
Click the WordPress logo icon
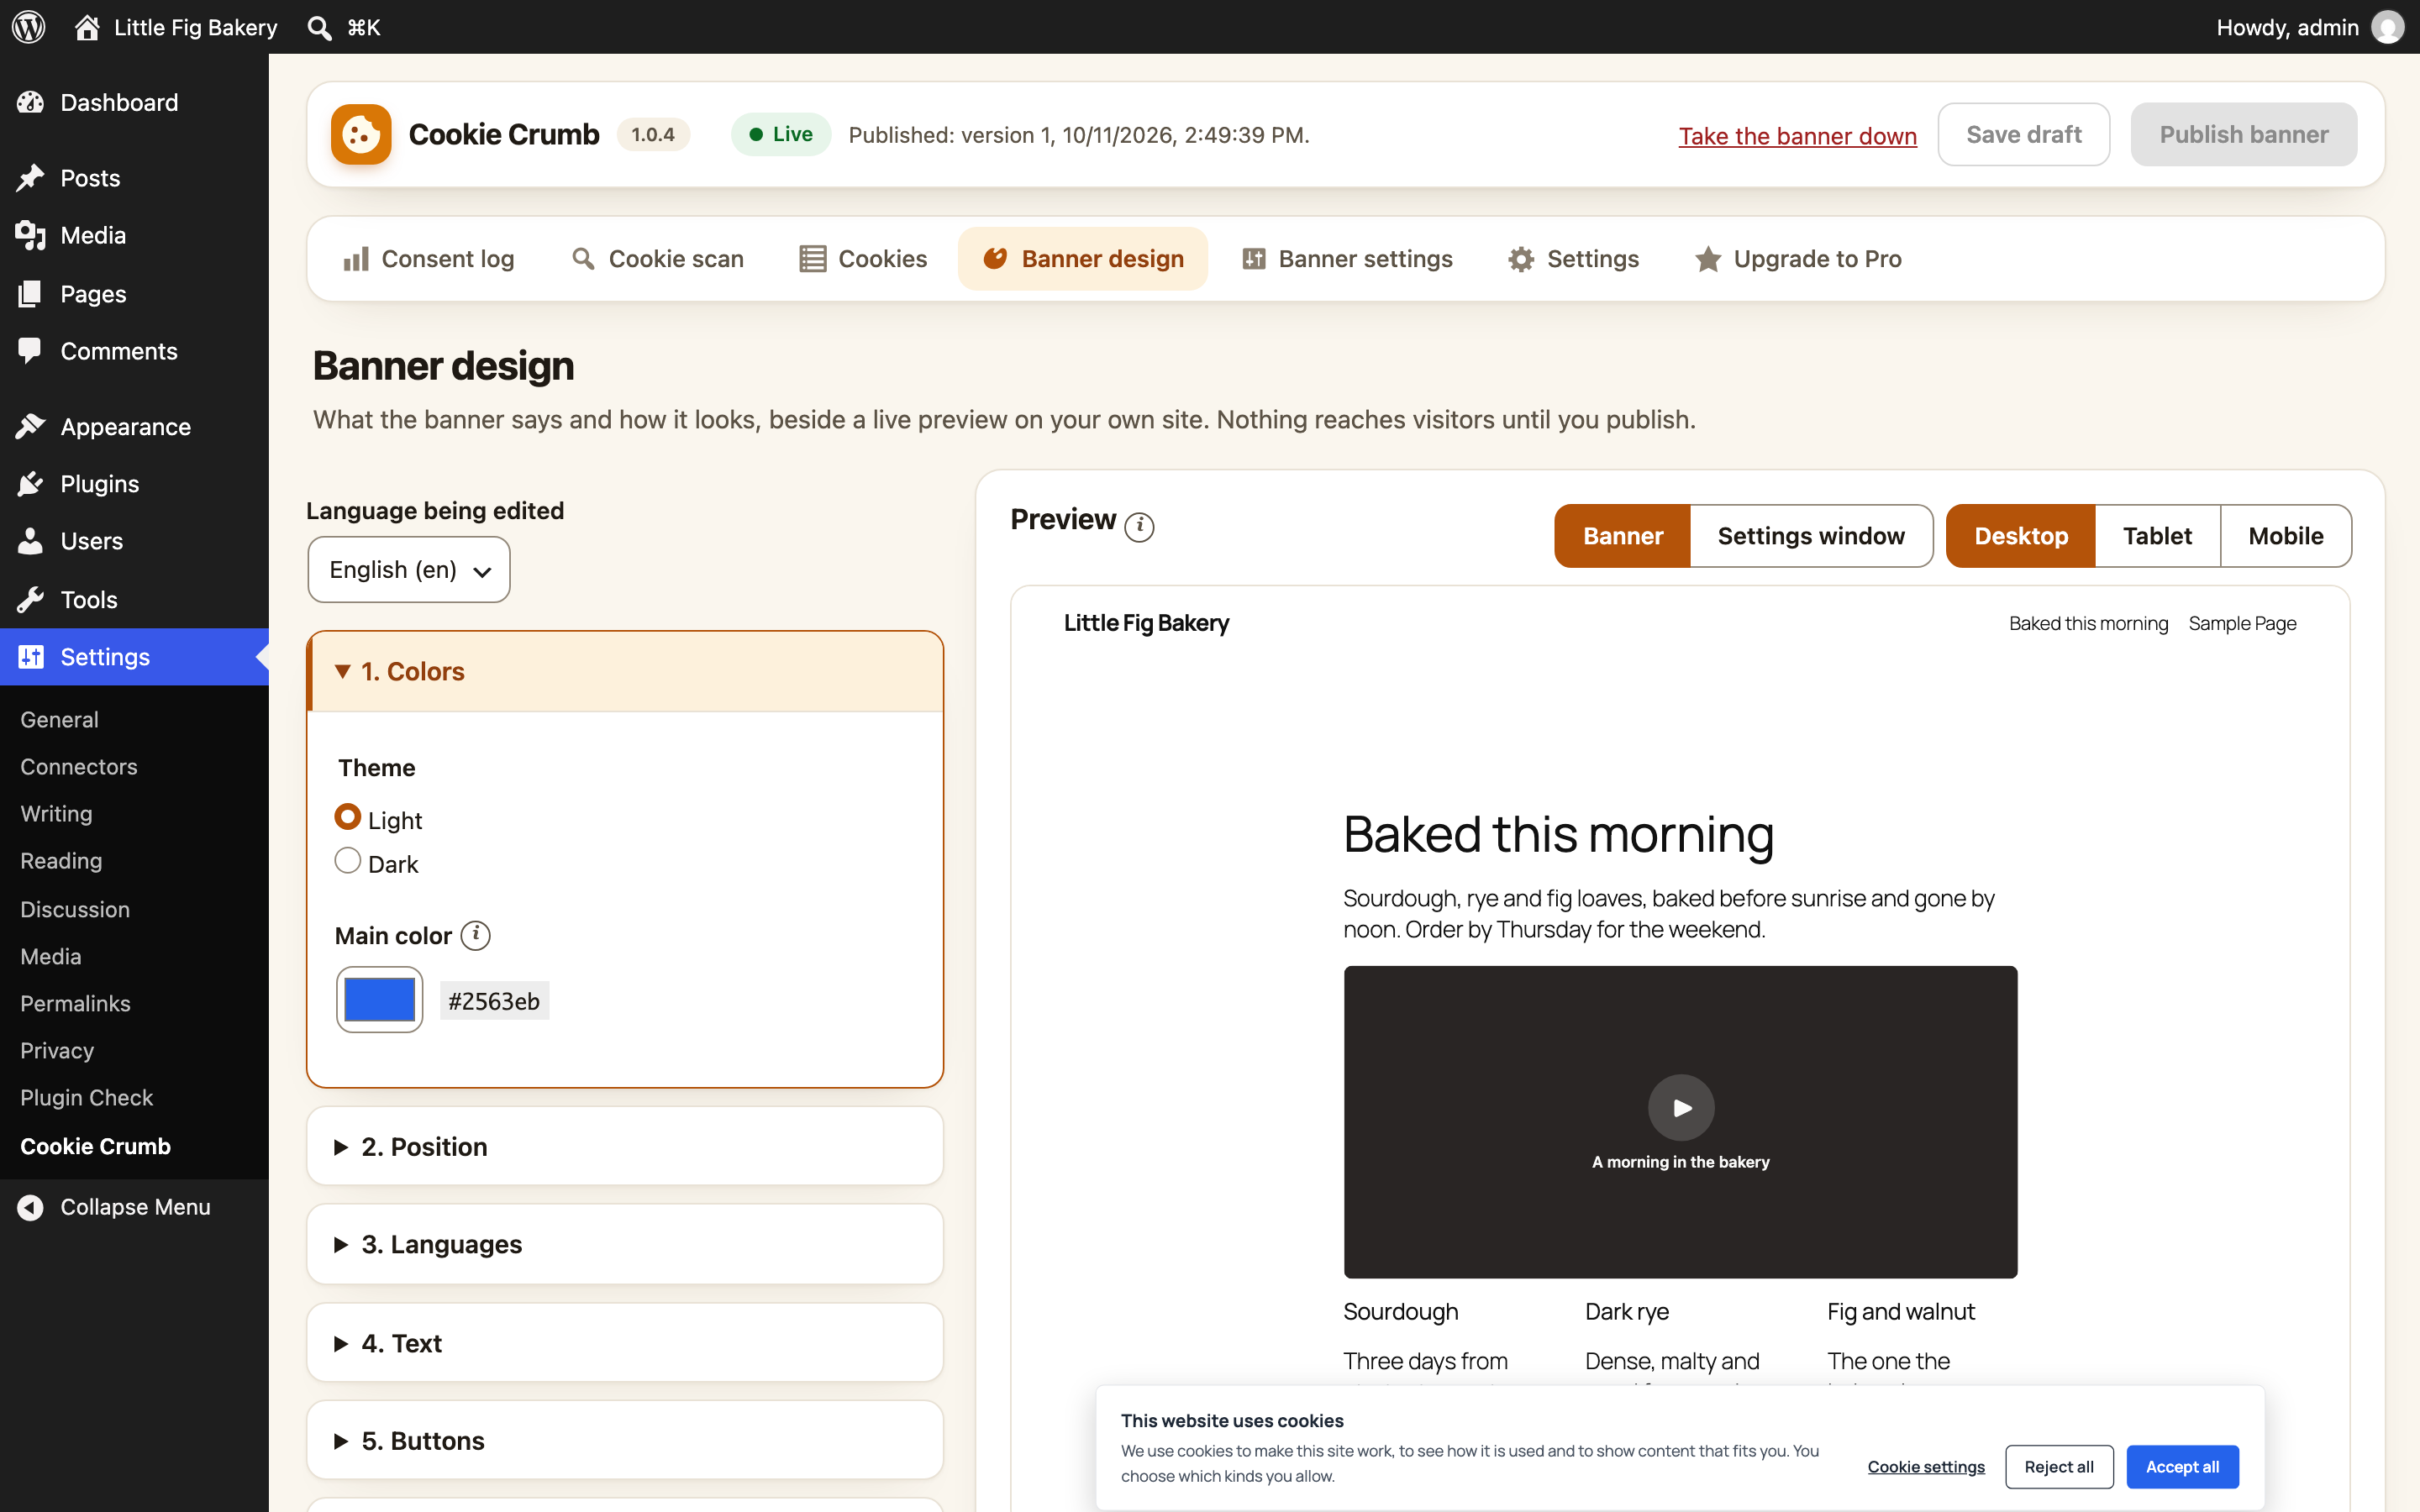(29, 27)
